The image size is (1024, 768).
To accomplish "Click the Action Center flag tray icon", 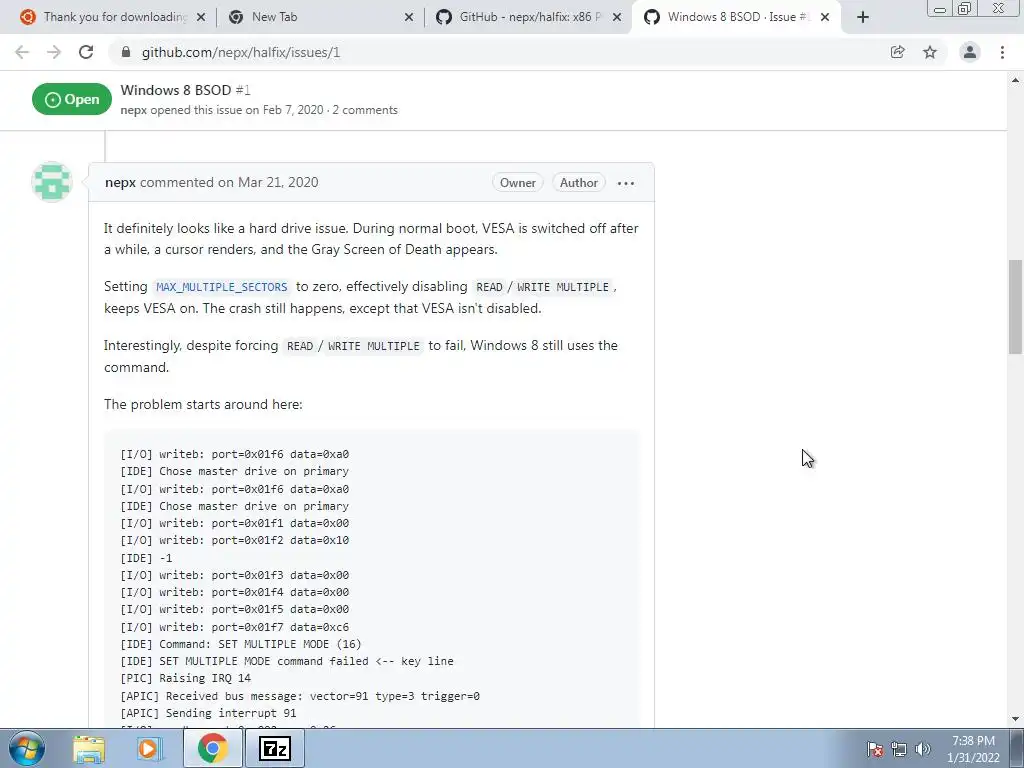I will [874, 749].
